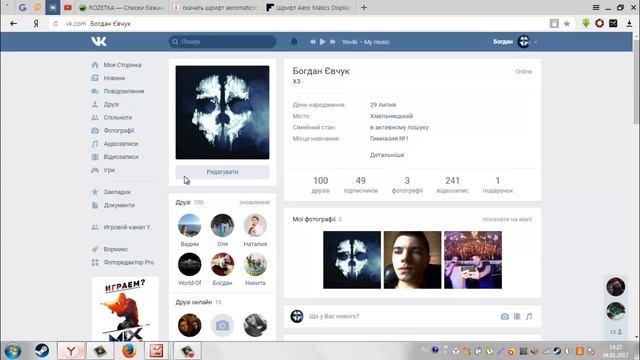Viewport: 640px width, 360px height.
Task: Open the concert photo in Мої фотографії
Action: pos(473,260)
